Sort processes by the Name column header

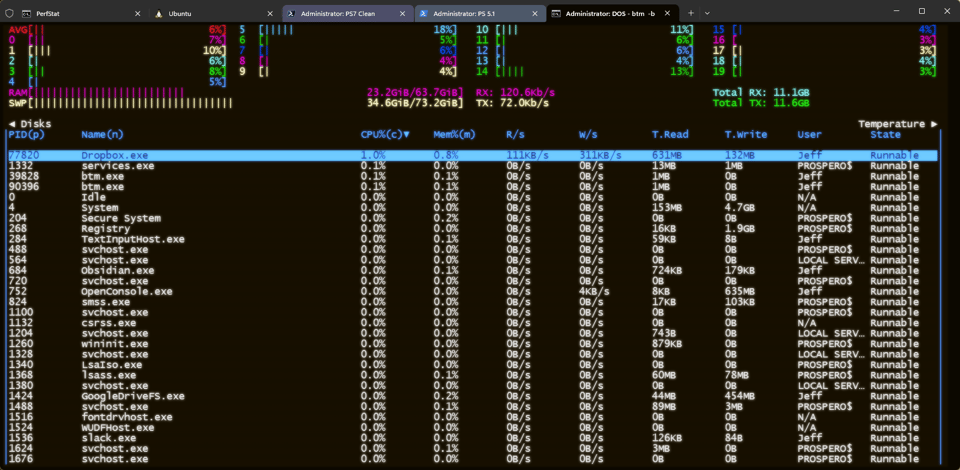(x=102, y=134)
